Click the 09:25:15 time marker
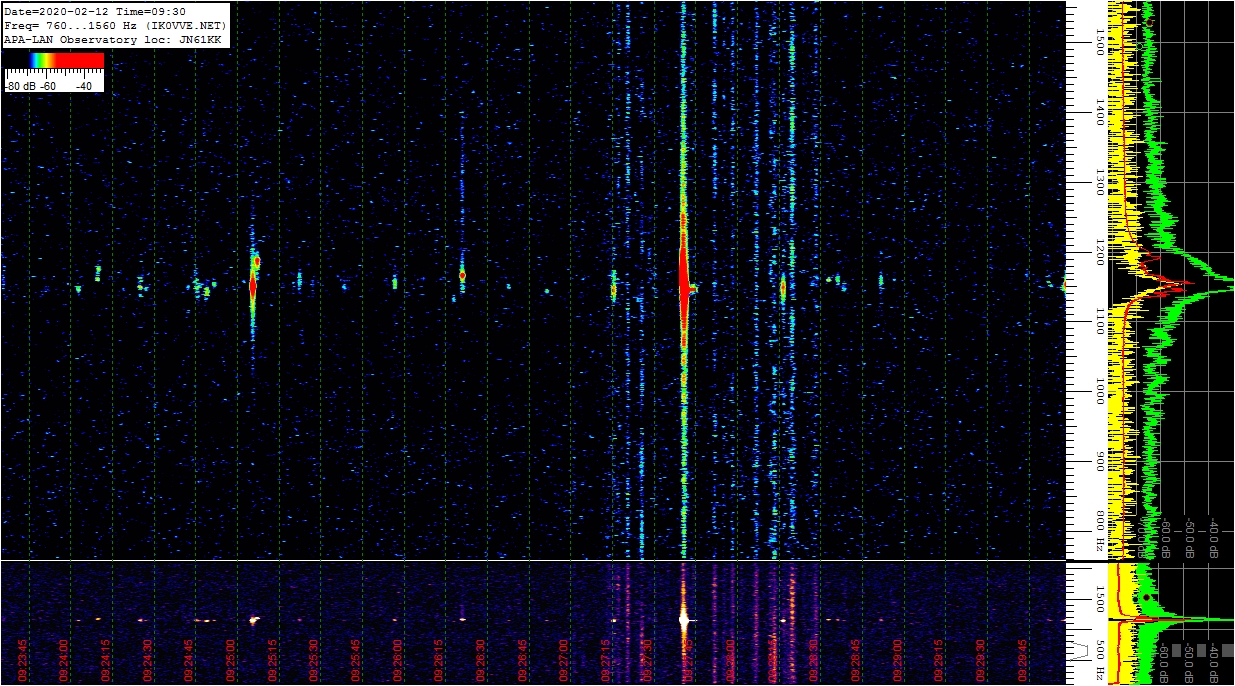The width and height of the screenshot is (1235, 686). (272, 660)
